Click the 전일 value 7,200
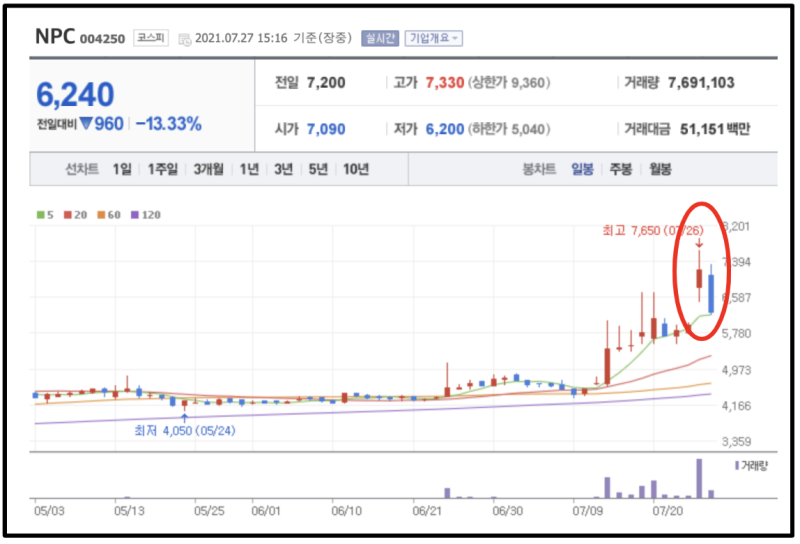This screenshot has width=800, height=544. pos(326,83)
